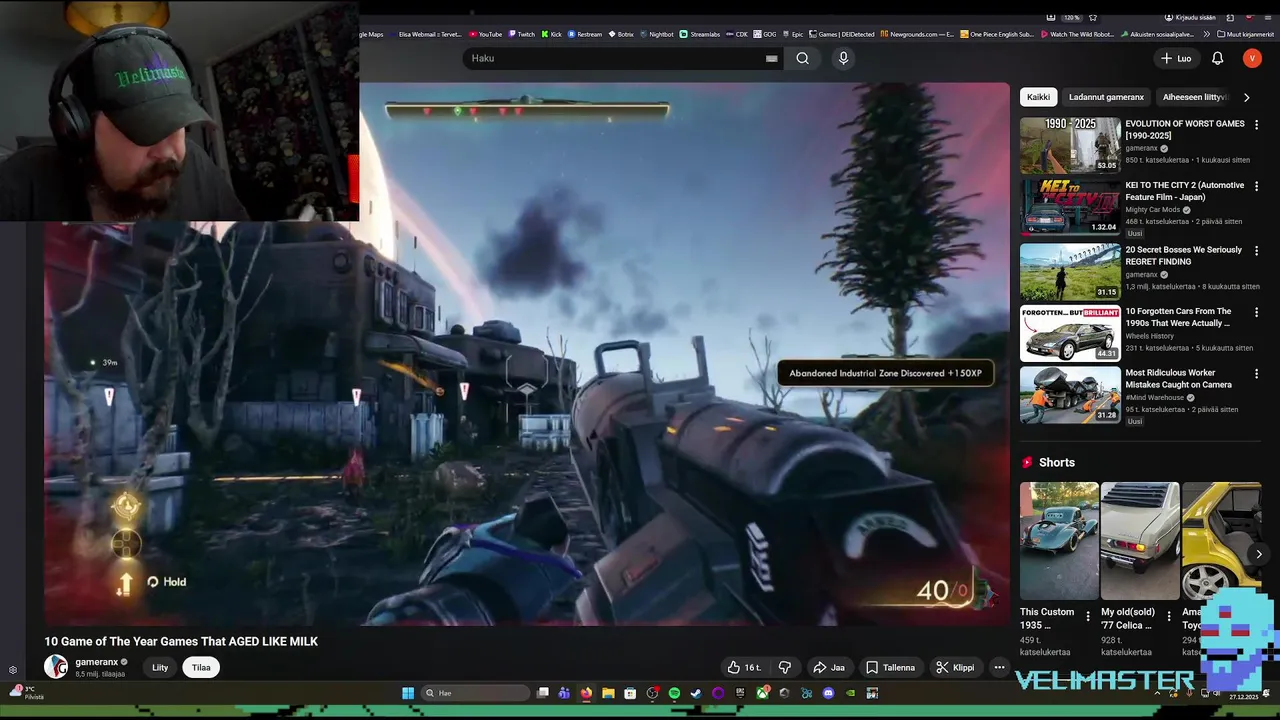Open the YouTube bookmark
This screenshot has height=720, width=1280.
(487, 34)
